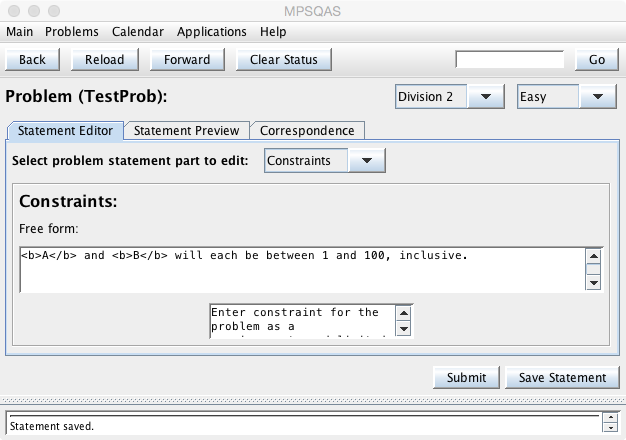Switch to the Statement Preview tab
The image size is (626, 440).
(x=187, y=130)
